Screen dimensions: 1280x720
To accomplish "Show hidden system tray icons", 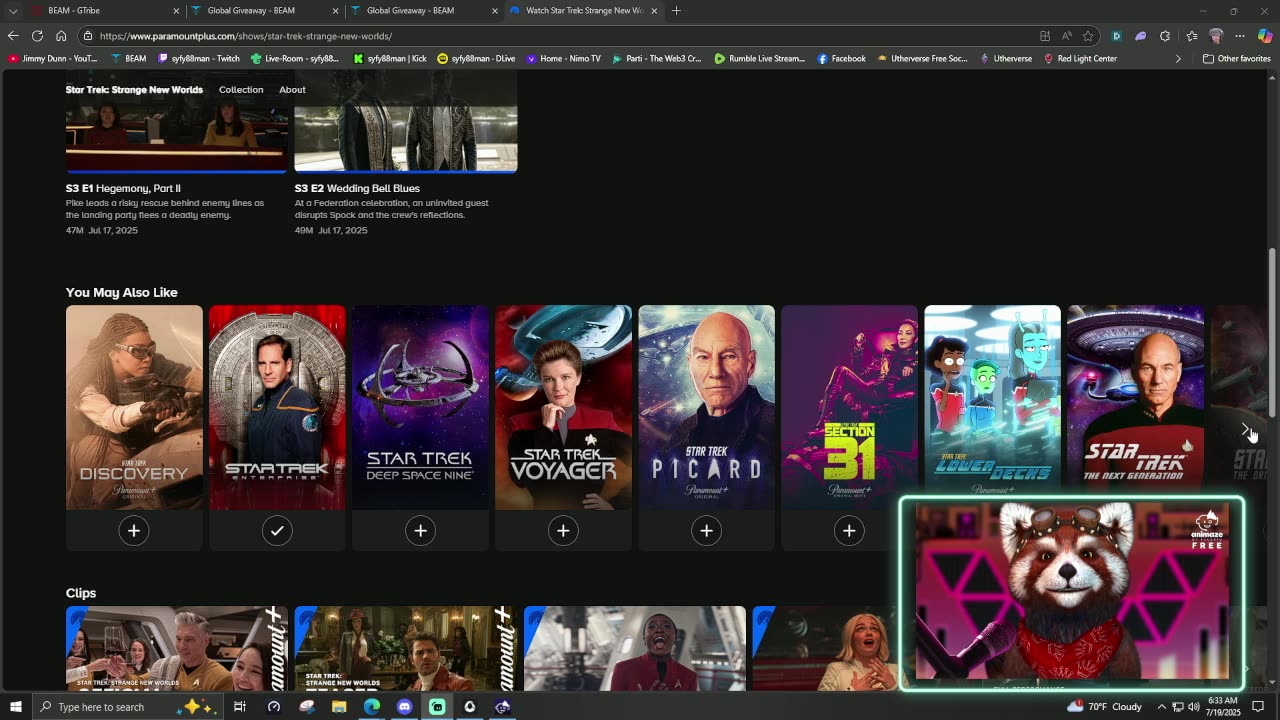I will [x=1162, y=707].
